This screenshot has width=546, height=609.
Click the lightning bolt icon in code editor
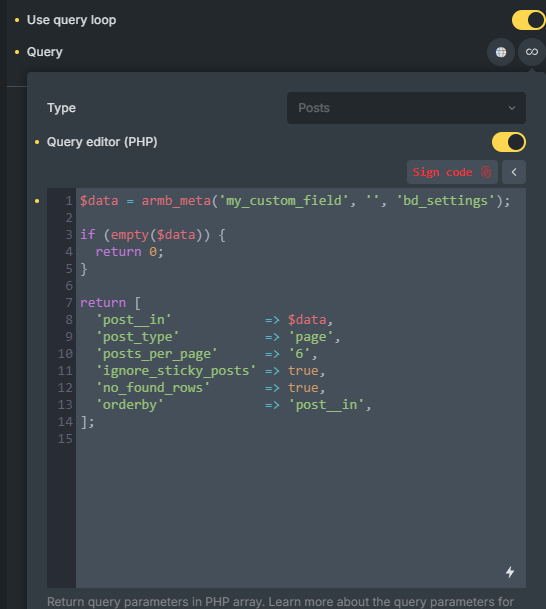pos(510,572)
